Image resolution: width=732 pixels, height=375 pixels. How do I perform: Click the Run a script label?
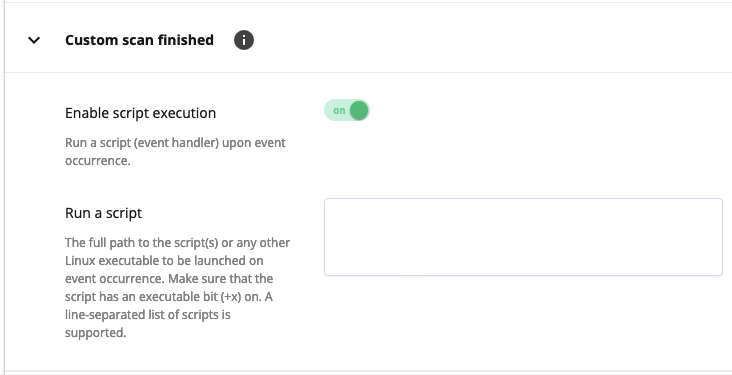point(103,213)
